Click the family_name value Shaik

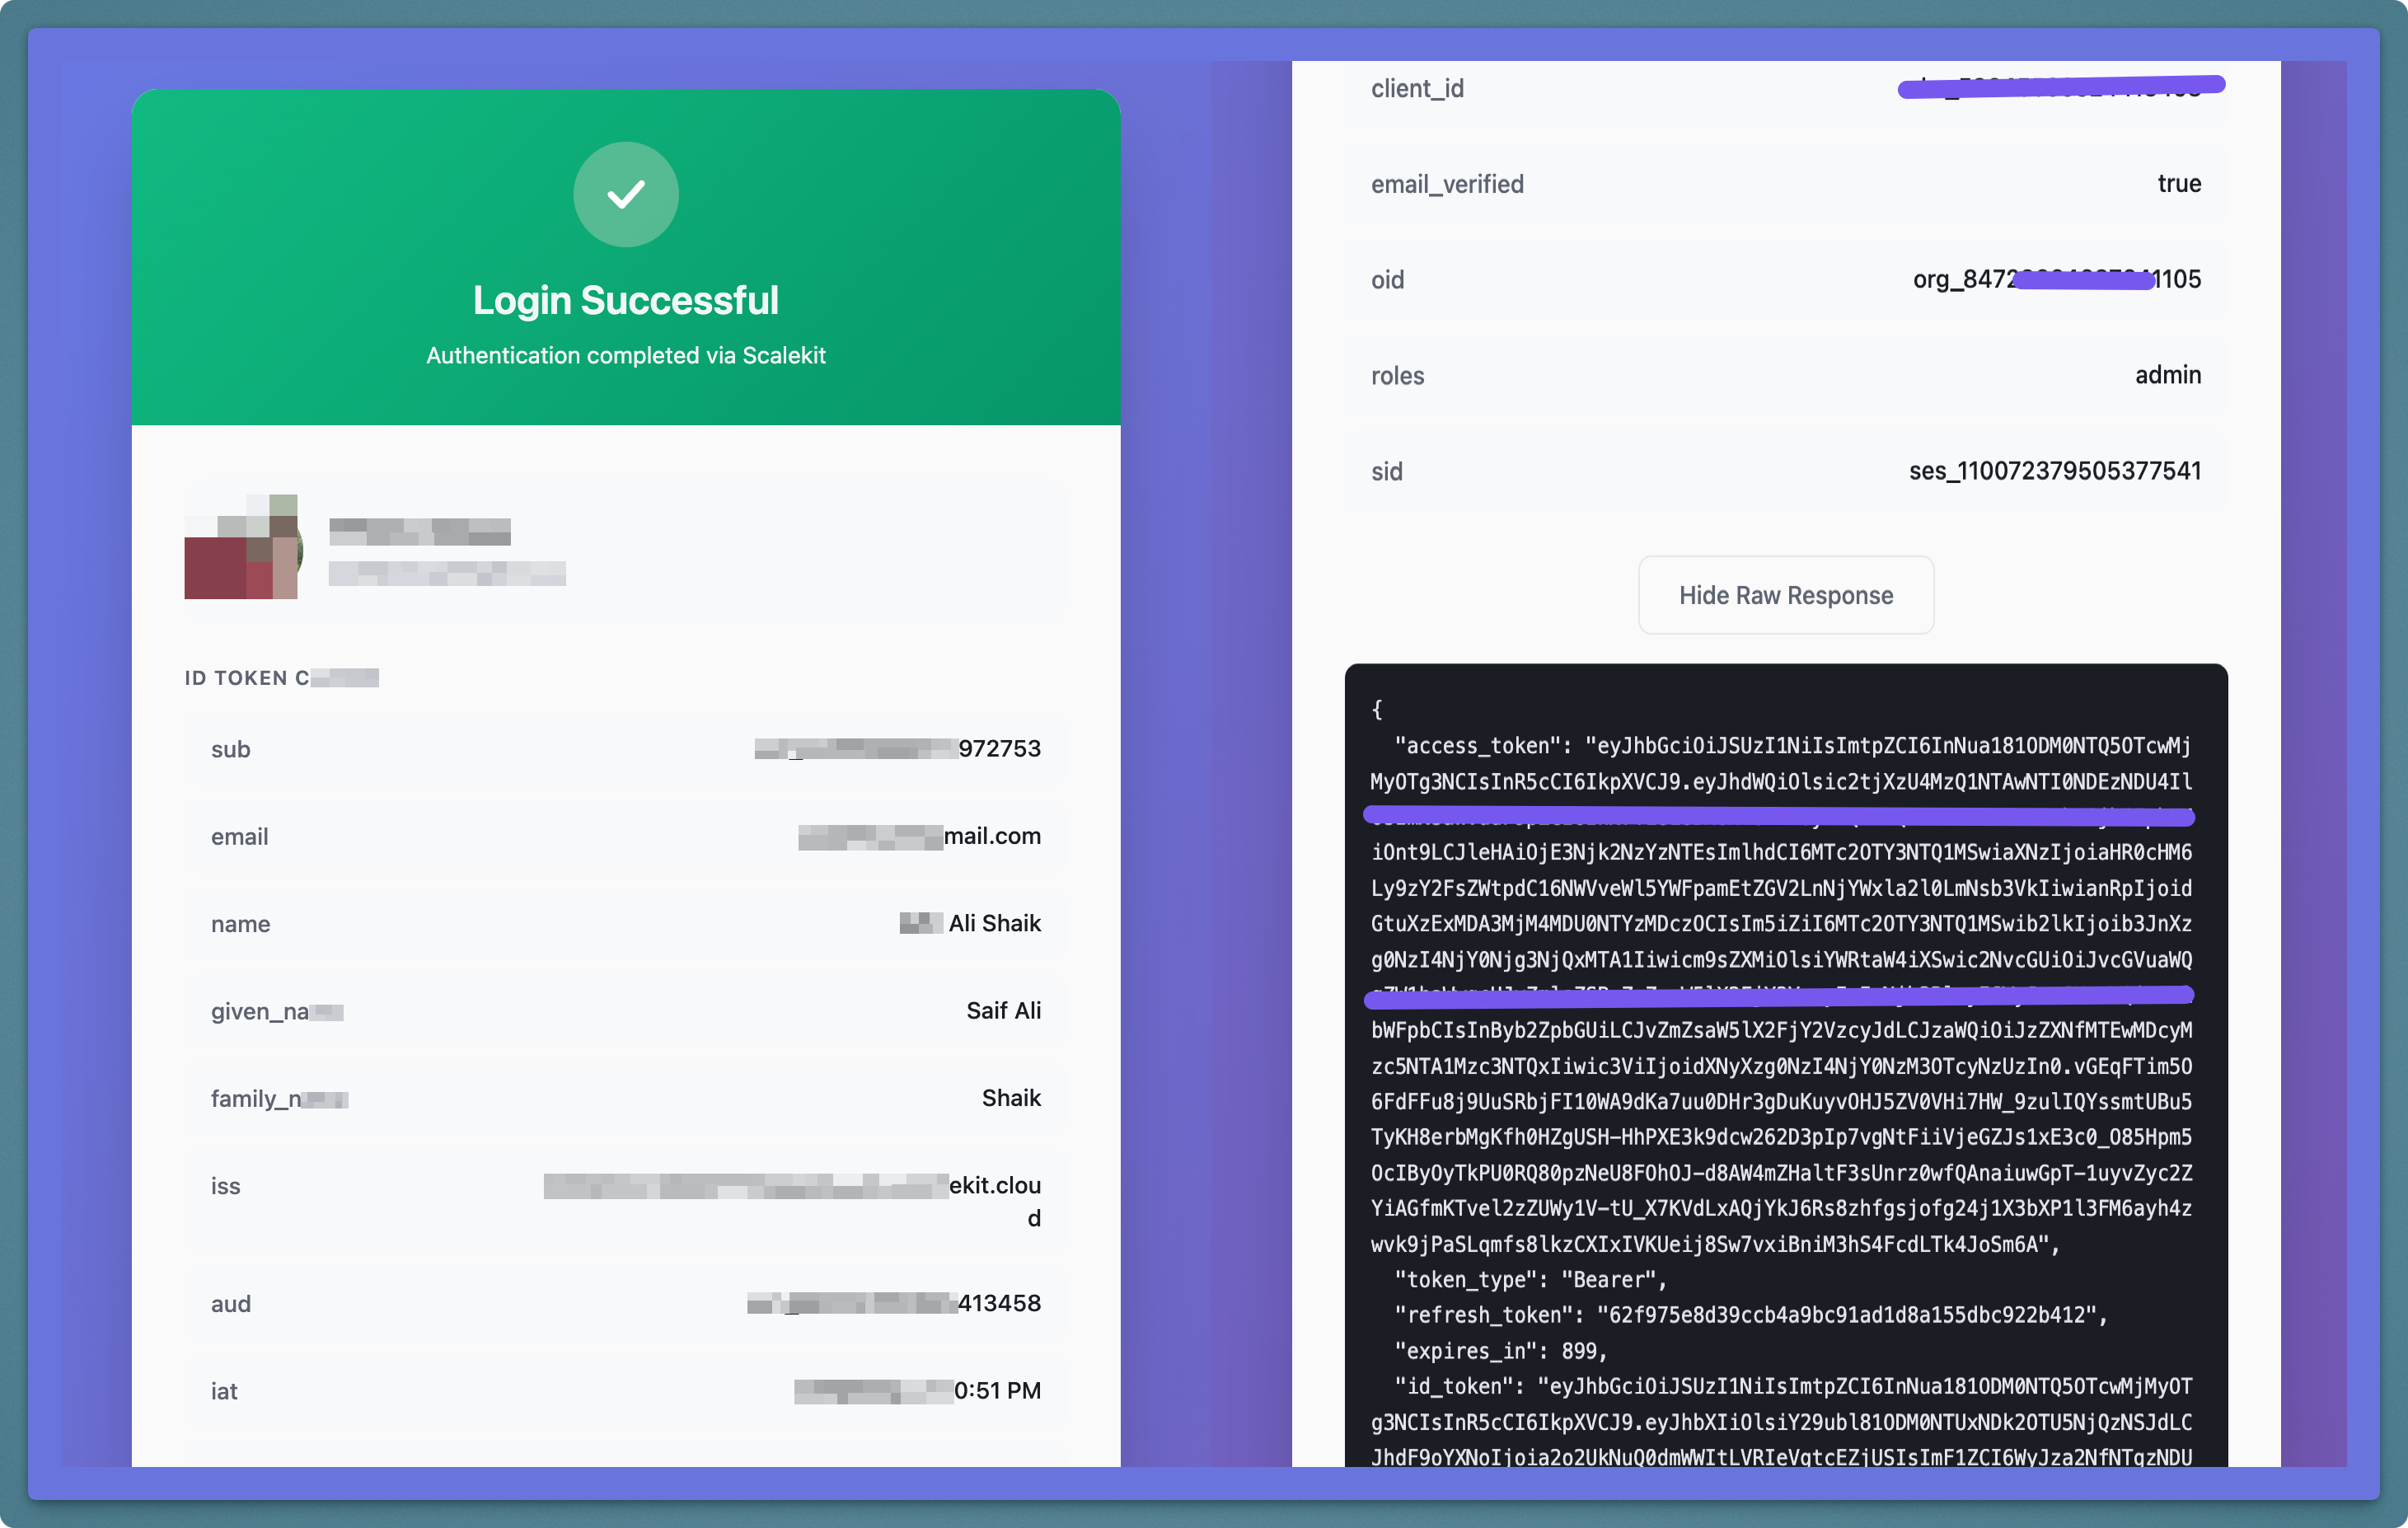pos(1011,1097)
